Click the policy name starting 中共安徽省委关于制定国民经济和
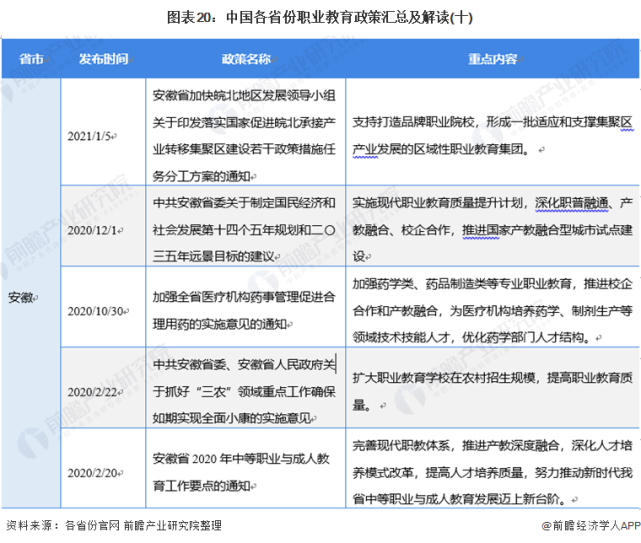The height and width of the screenshot is (543, 641). (x=244, y=230)
